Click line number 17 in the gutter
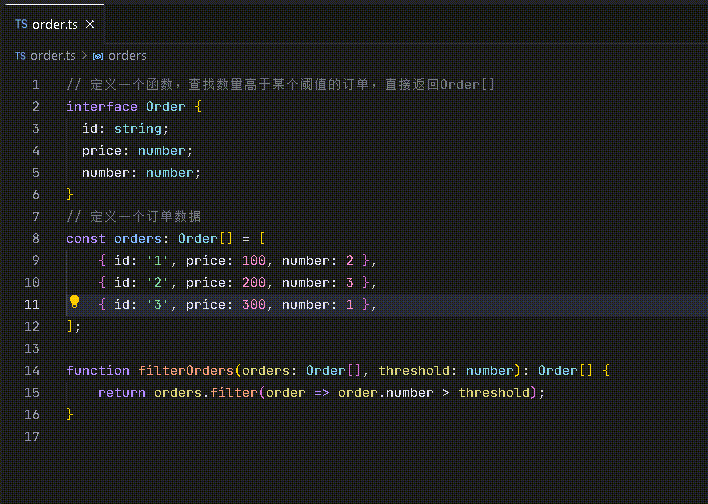This screenshot has width=708, height=504. click(32, 437)
